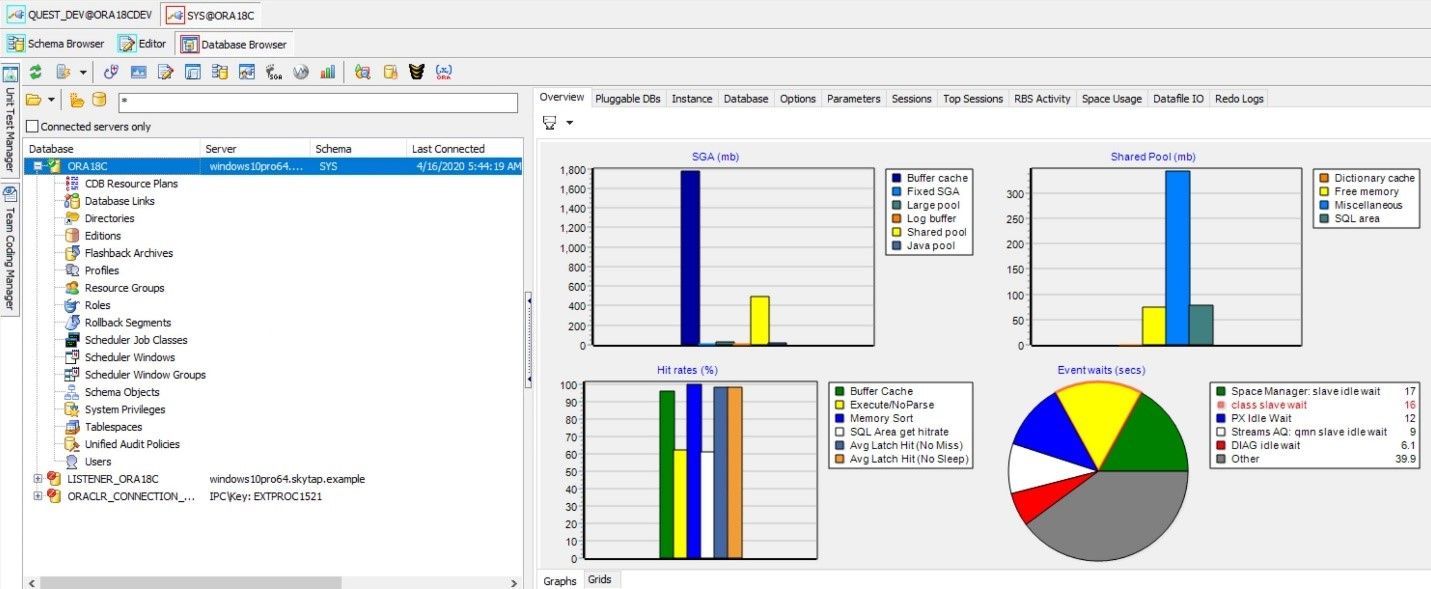
Task: Click DIAG idle wait legend swatch
Action: click(1220, 446)
